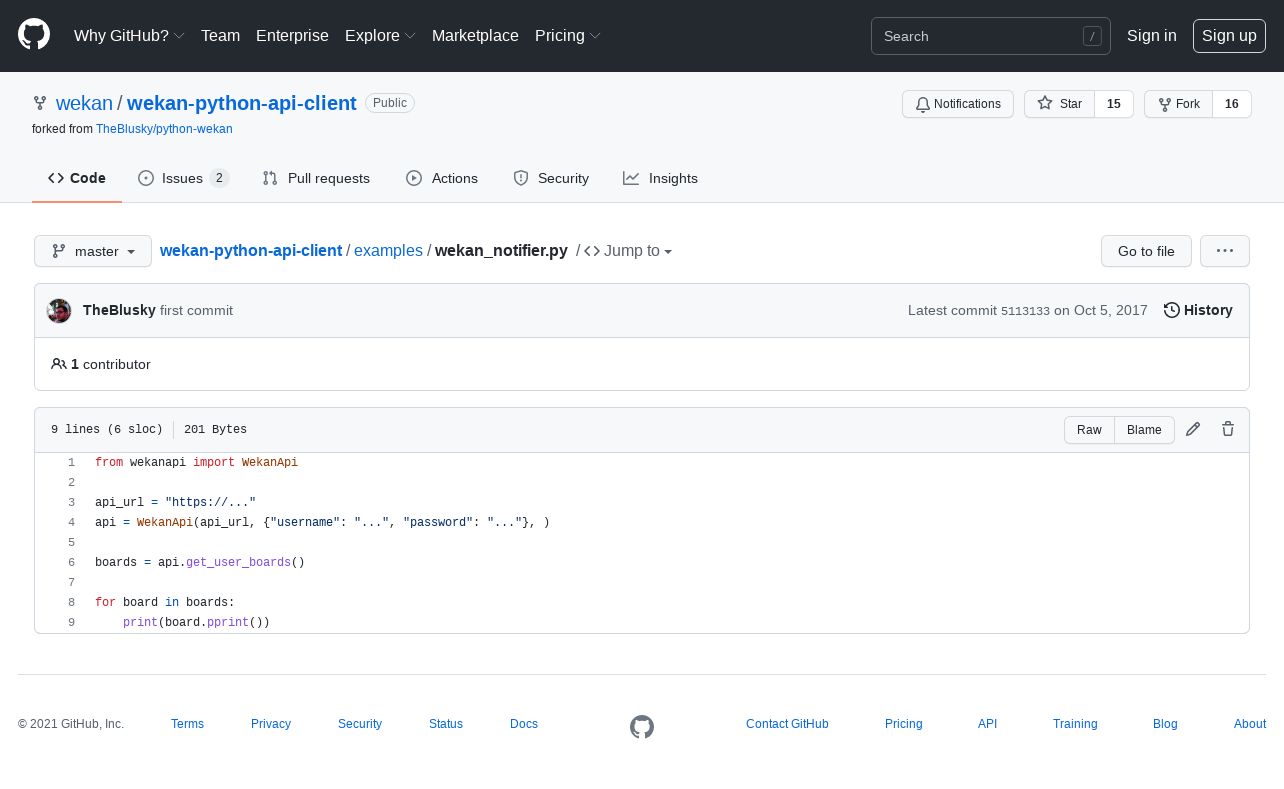Switch to the Insights tab
This screenshot has height=789, width=1284.
click(x=660, y=178)
